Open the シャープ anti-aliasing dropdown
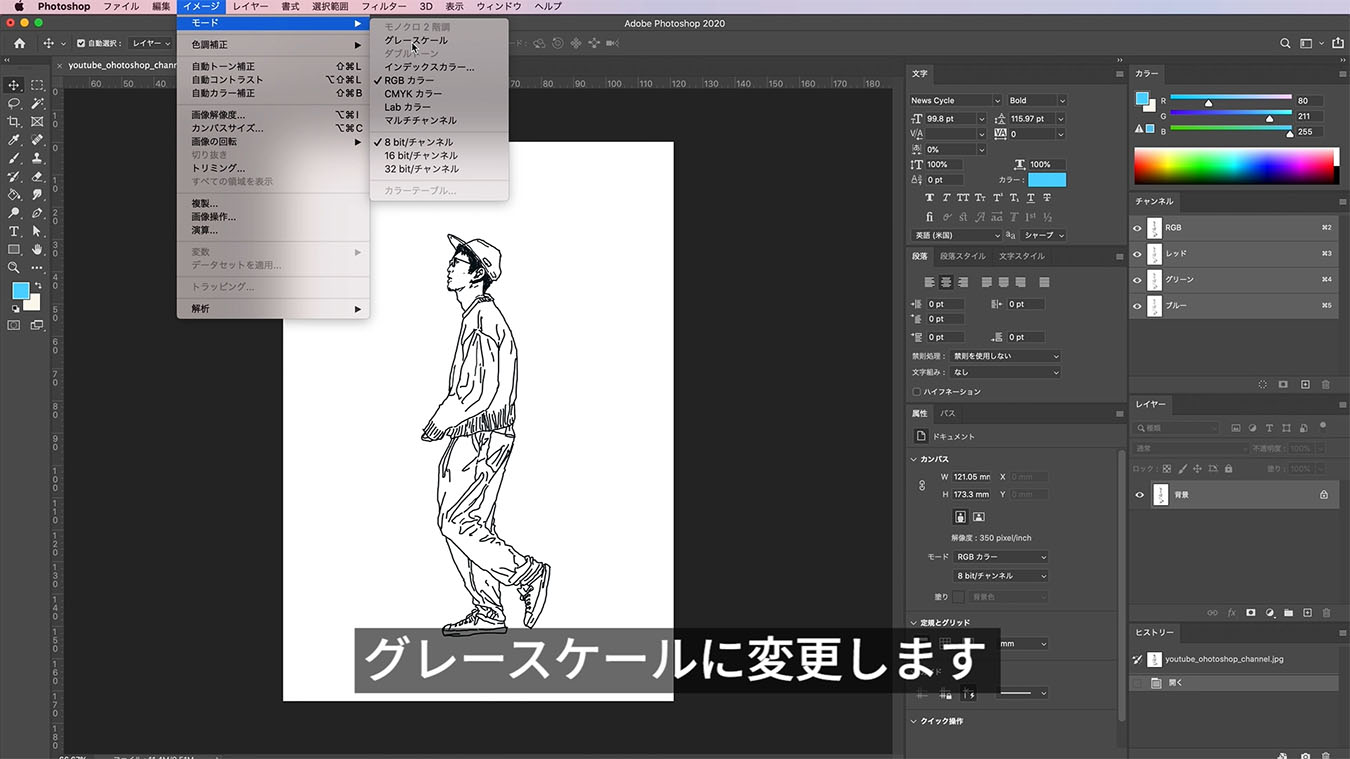This screenshot has height=759, width=1350. click(1044, 235)
